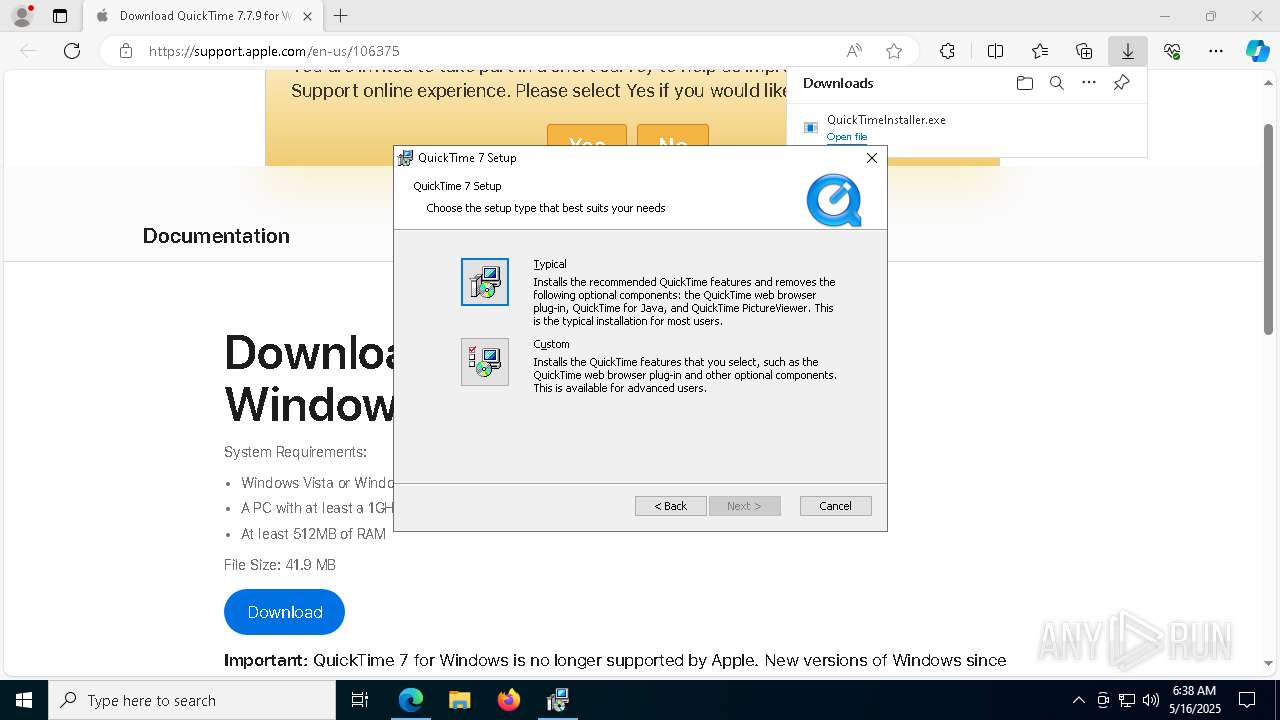The width and height of the screenshot is (1280, 720).
Task: Open the Extensions puzzle icon
Action: coord(947,51)
